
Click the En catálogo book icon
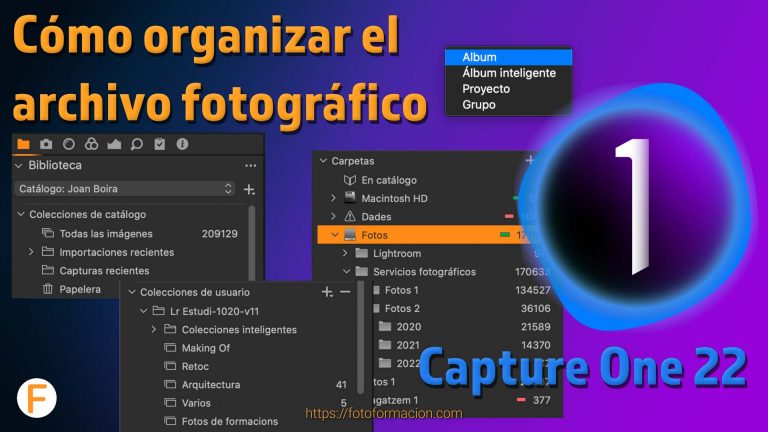tap(349, 180)
